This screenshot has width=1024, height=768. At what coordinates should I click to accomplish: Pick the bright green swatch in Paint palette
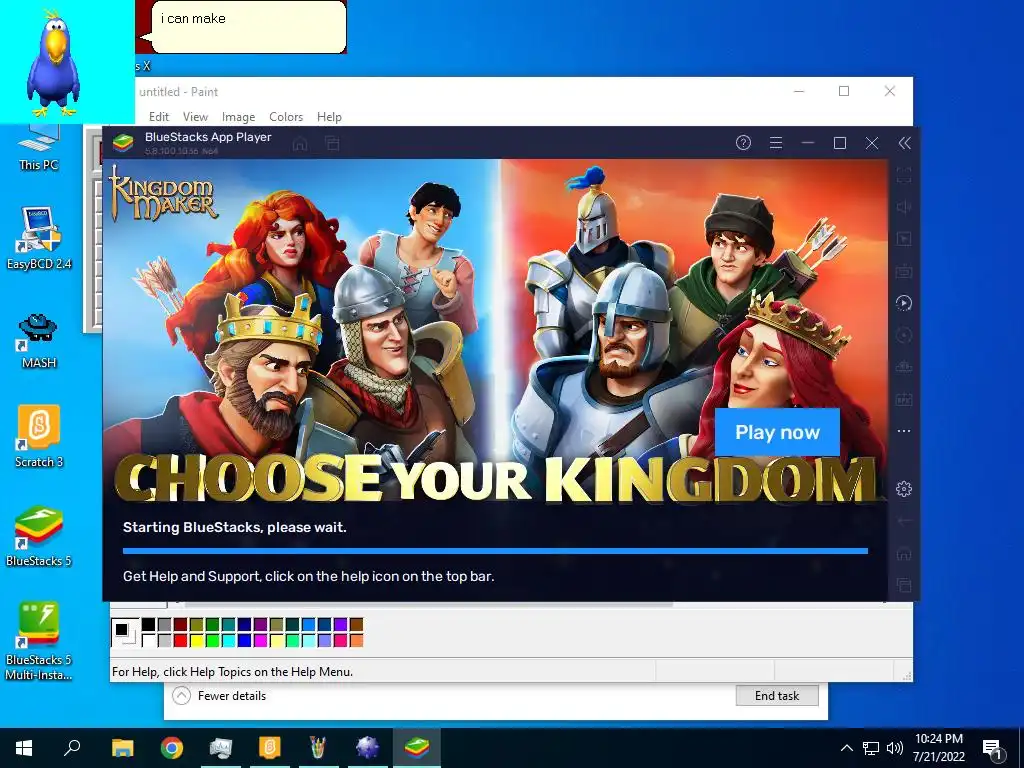click(213, 641)
